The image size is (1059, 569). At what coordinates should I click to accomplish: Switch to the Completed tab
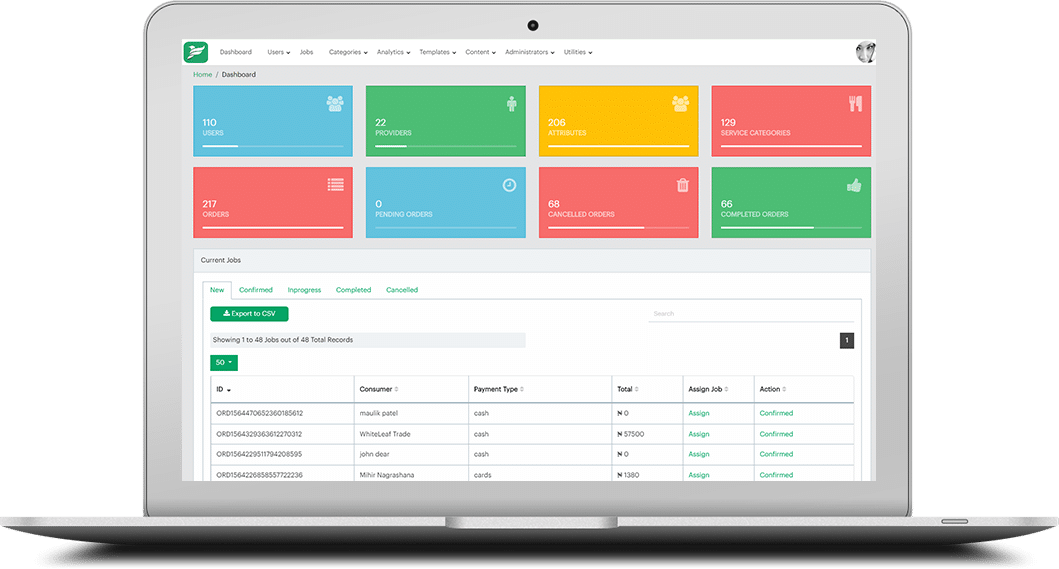pos(353,290)
